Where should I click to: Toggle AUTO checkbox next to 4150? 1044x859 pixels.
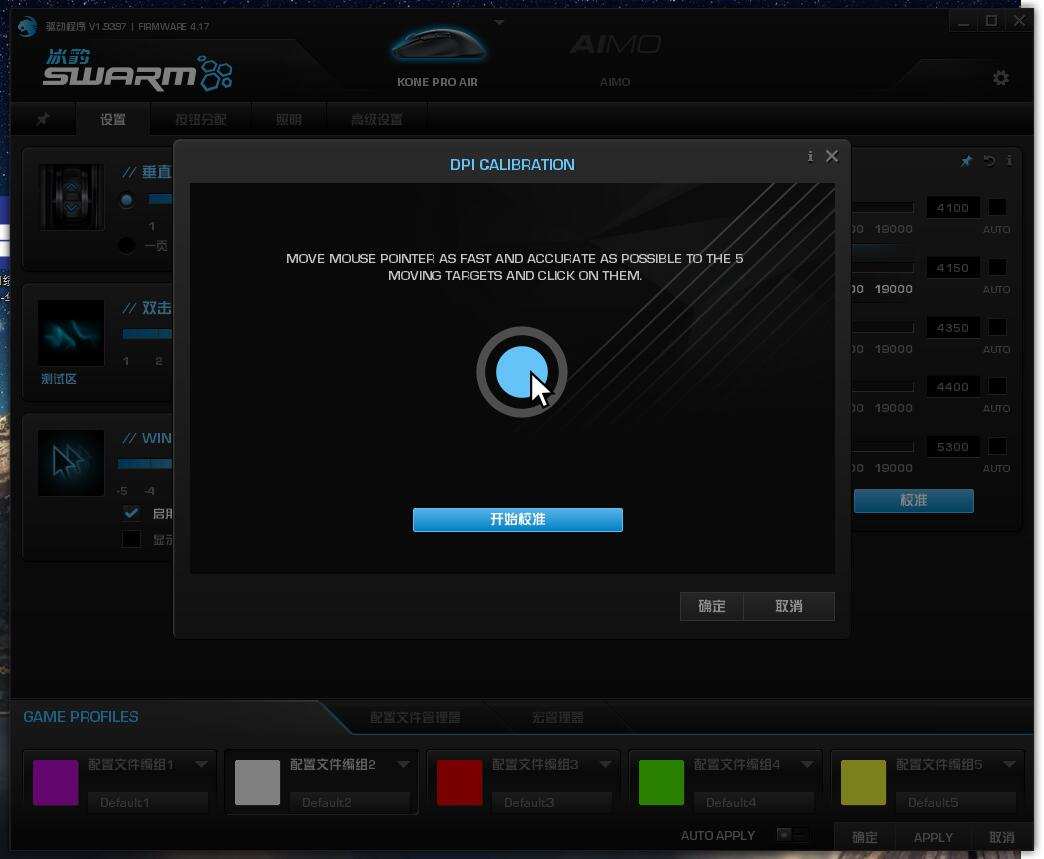pyautogui.click(x=997, y=267)
